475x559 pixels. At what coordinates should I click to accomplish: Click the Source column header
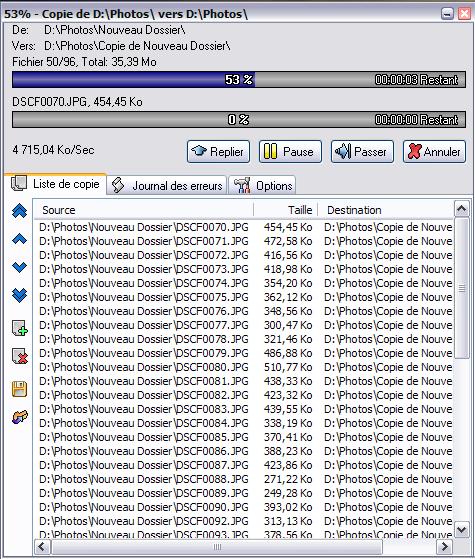tap(143, 210)
